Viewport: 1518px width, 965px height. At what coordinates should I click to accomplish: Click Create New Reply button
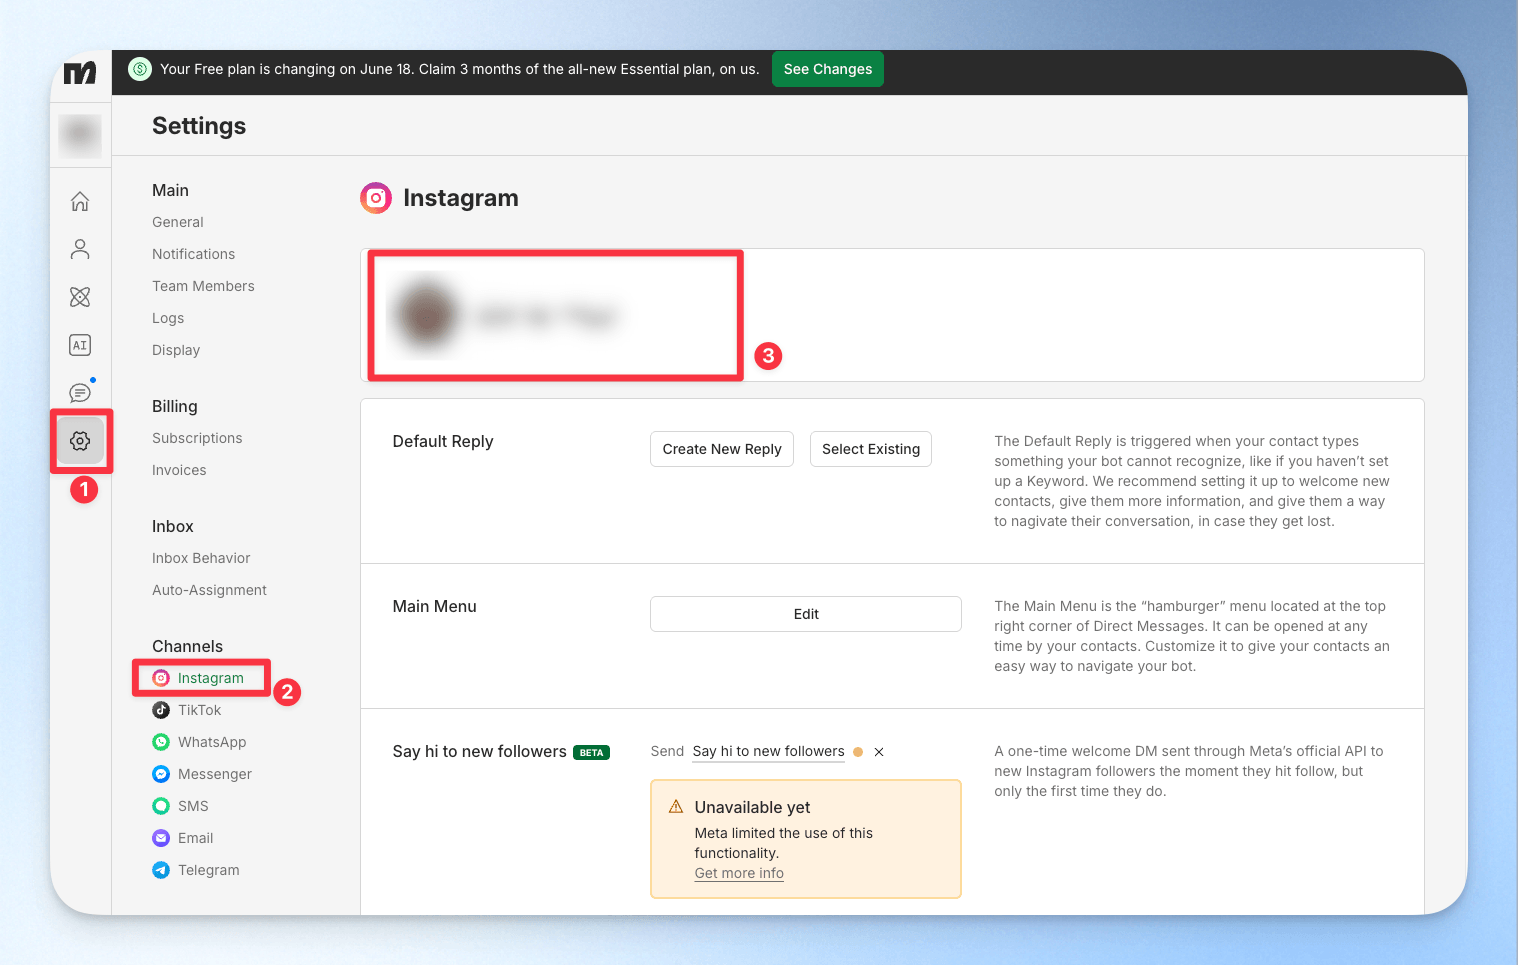pos(722,449)
